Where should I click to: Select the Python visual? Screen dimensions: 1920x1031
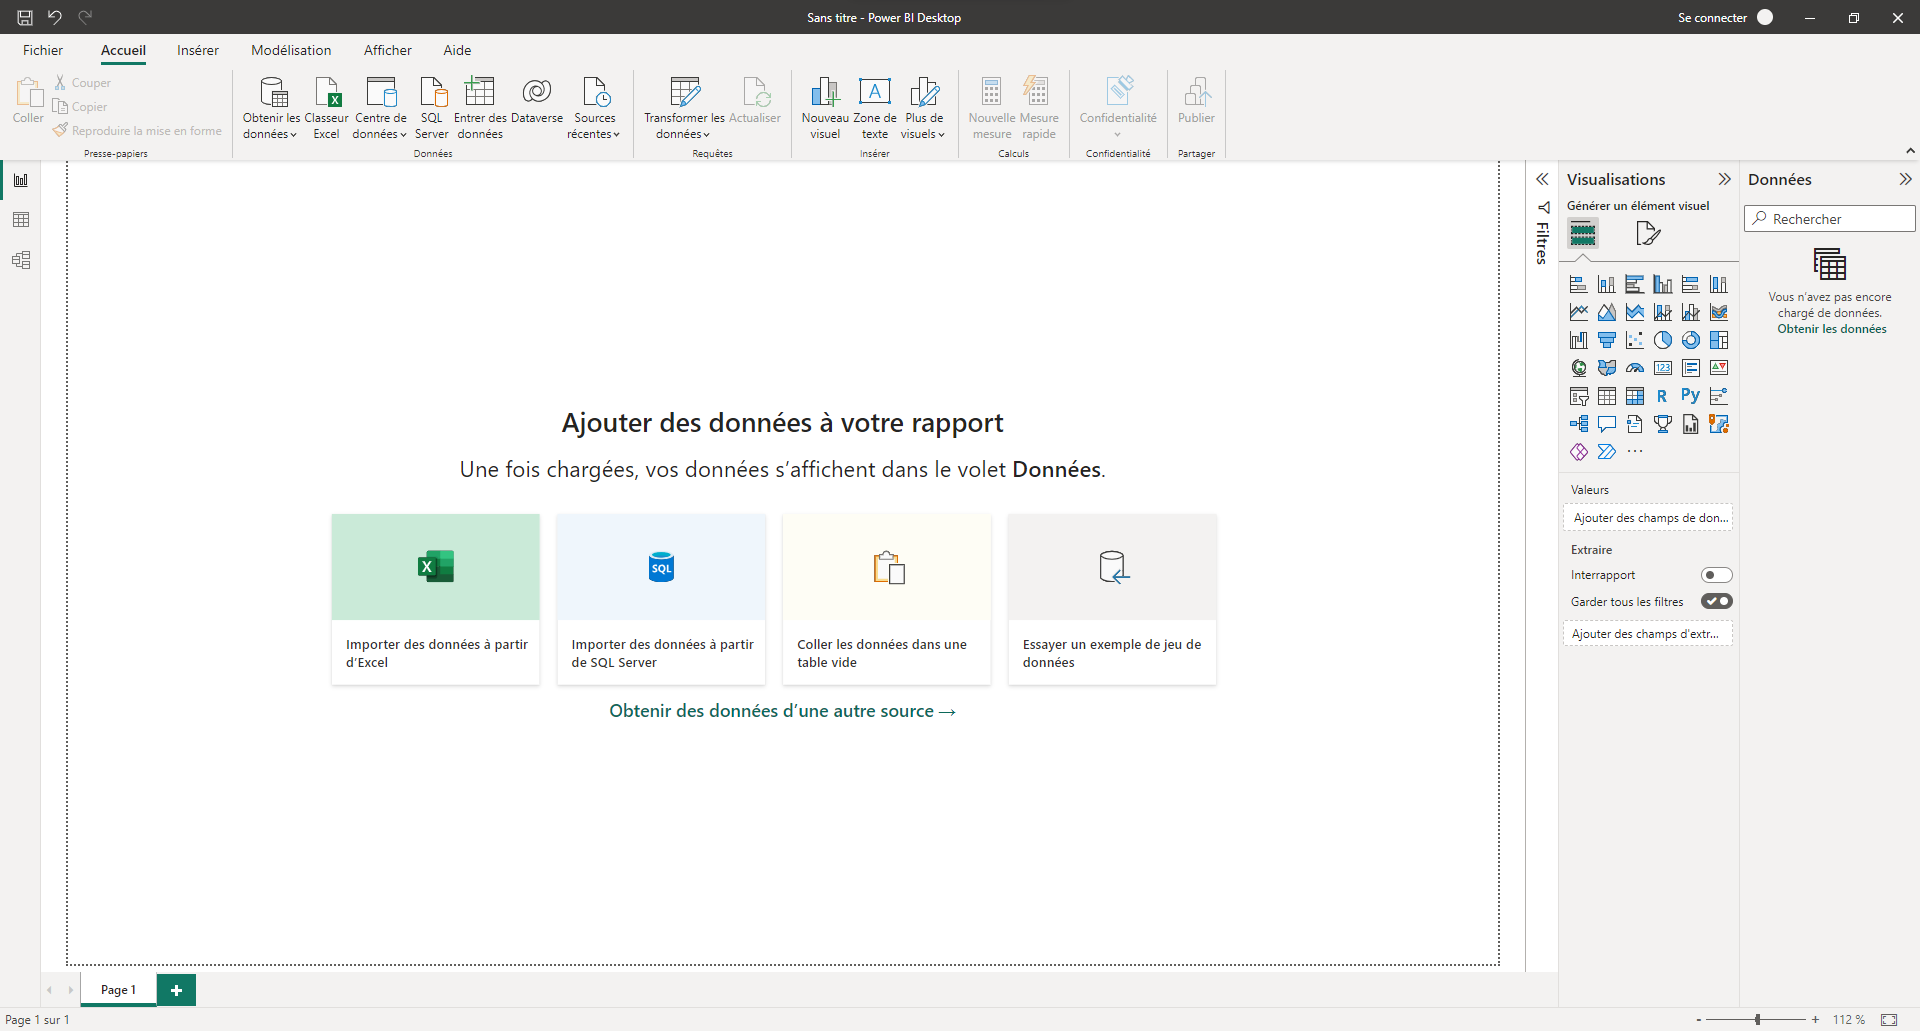(x=1691, y=396)
